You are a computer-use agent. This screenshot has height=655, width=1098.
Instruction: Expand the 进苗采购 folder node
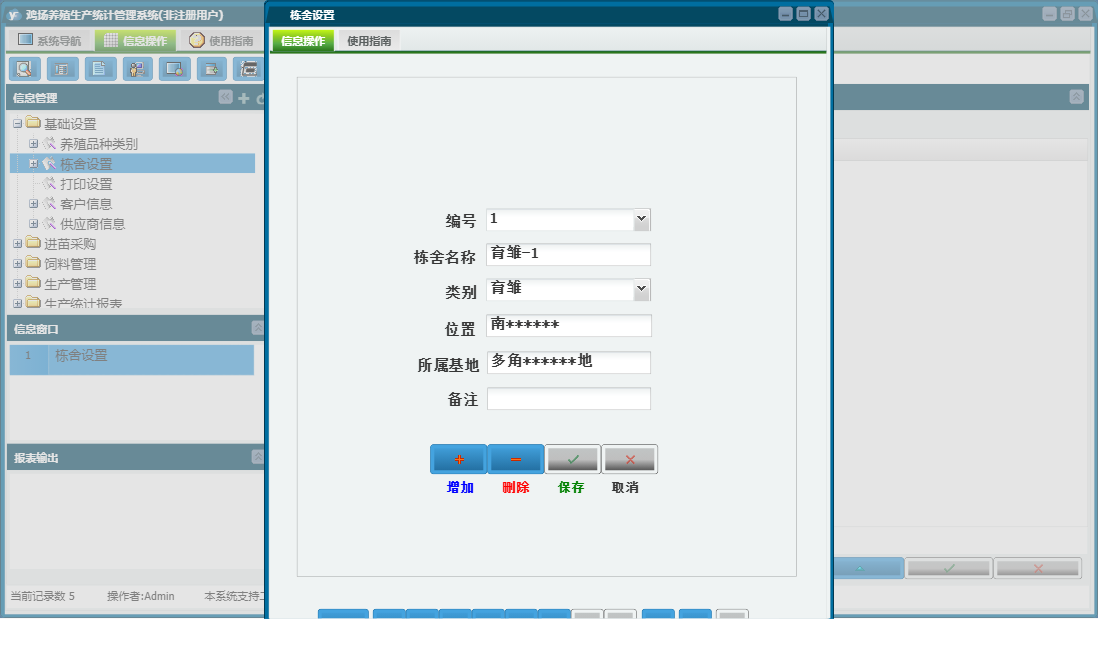click(18, 244)
